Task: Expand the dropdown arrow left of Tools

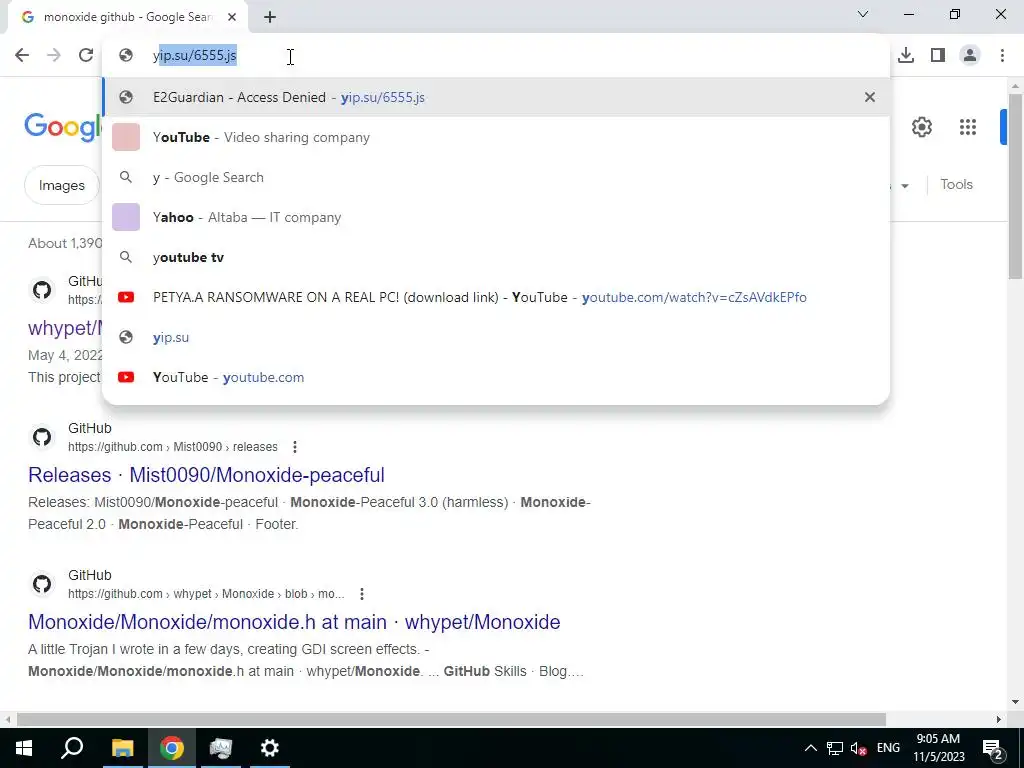Action: [905, 186]
